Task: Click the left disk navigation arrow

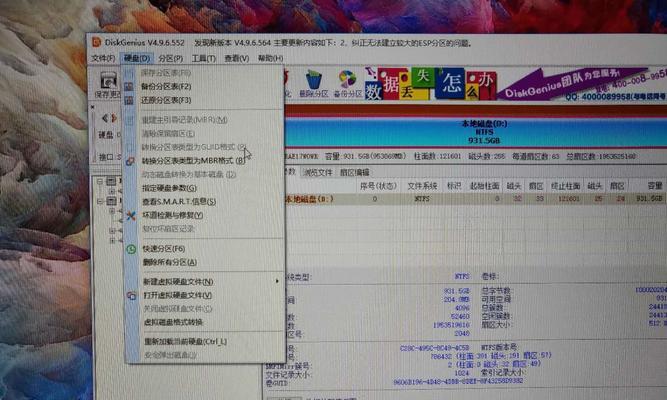Action: [105, 118]
